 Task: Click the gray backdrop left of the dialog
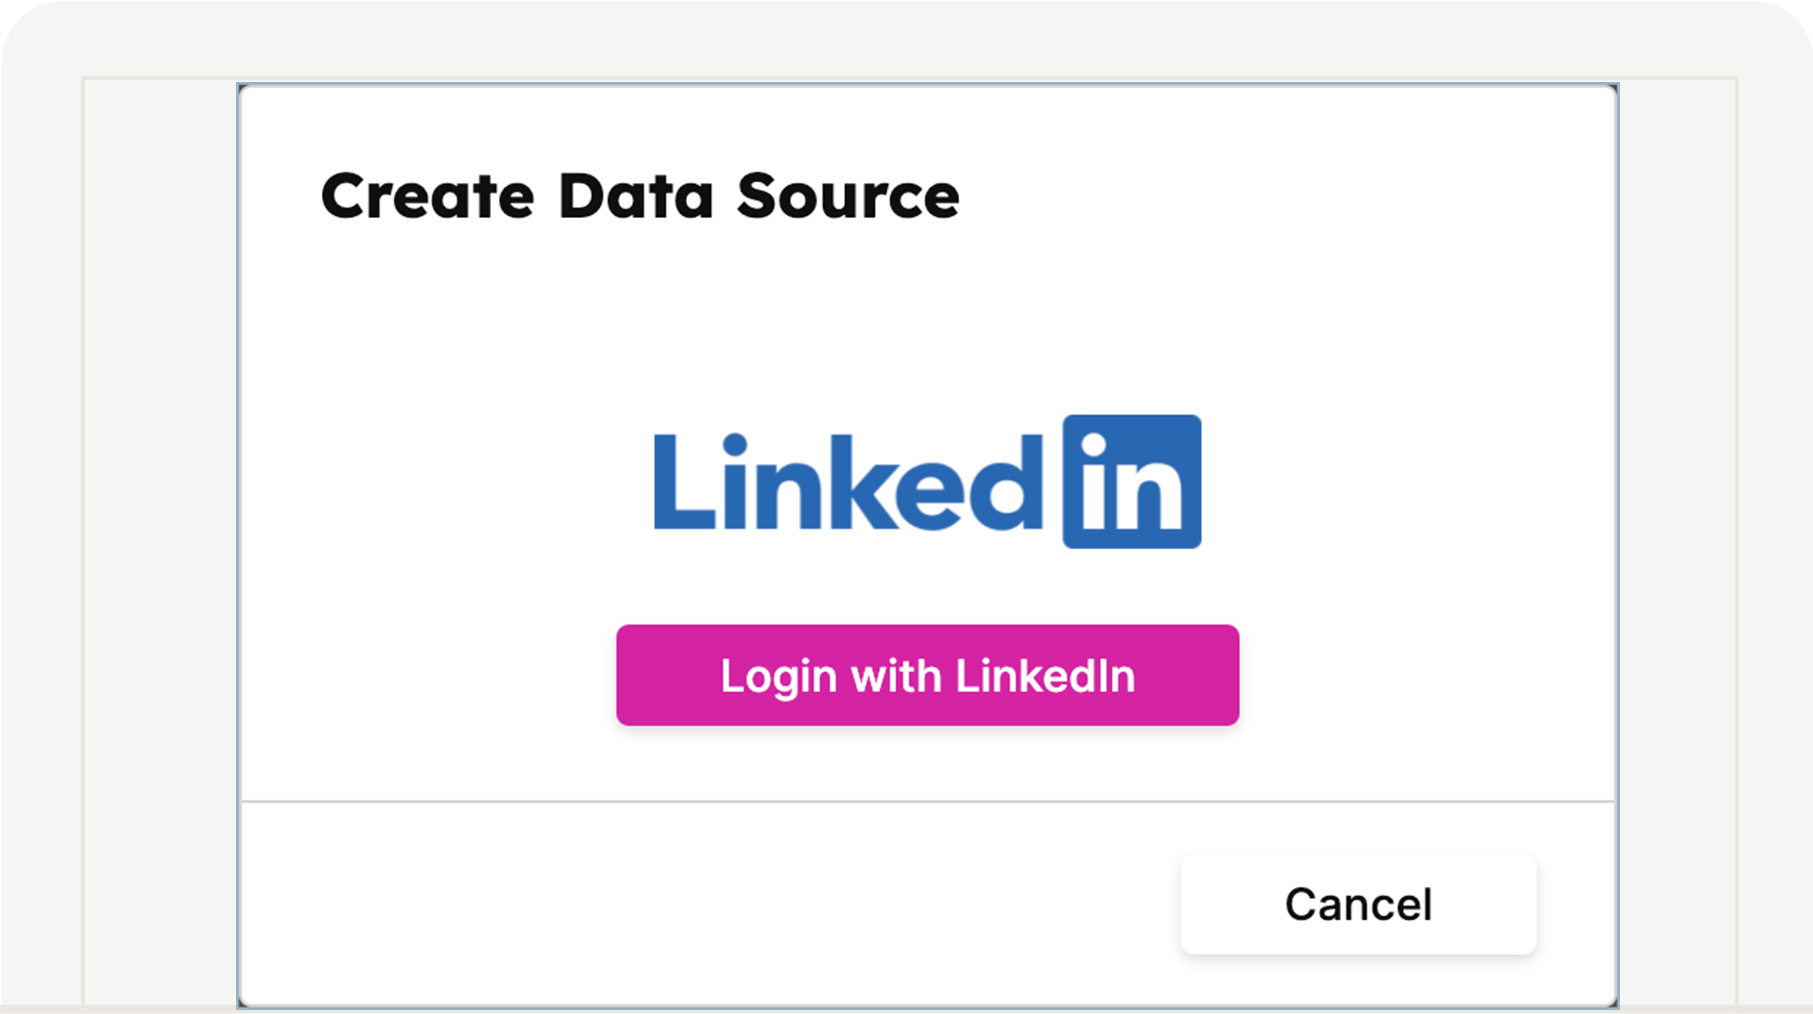(x=160, y=540)
